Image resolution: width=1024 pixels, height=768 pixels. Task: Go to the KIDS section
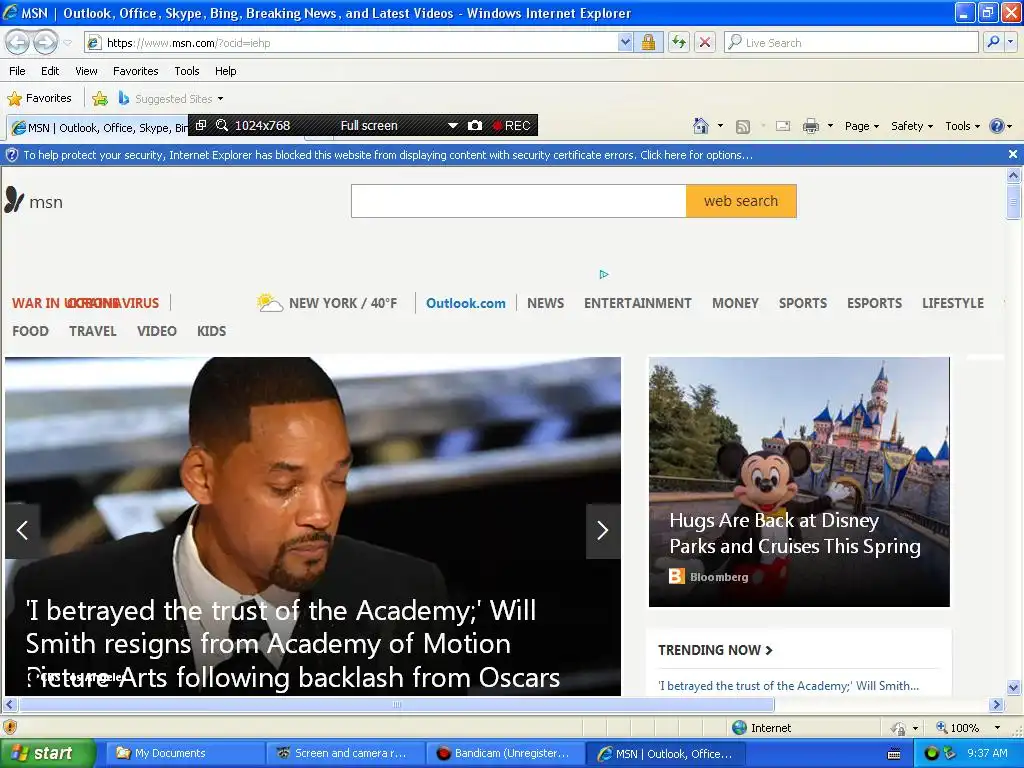point(212,331)
